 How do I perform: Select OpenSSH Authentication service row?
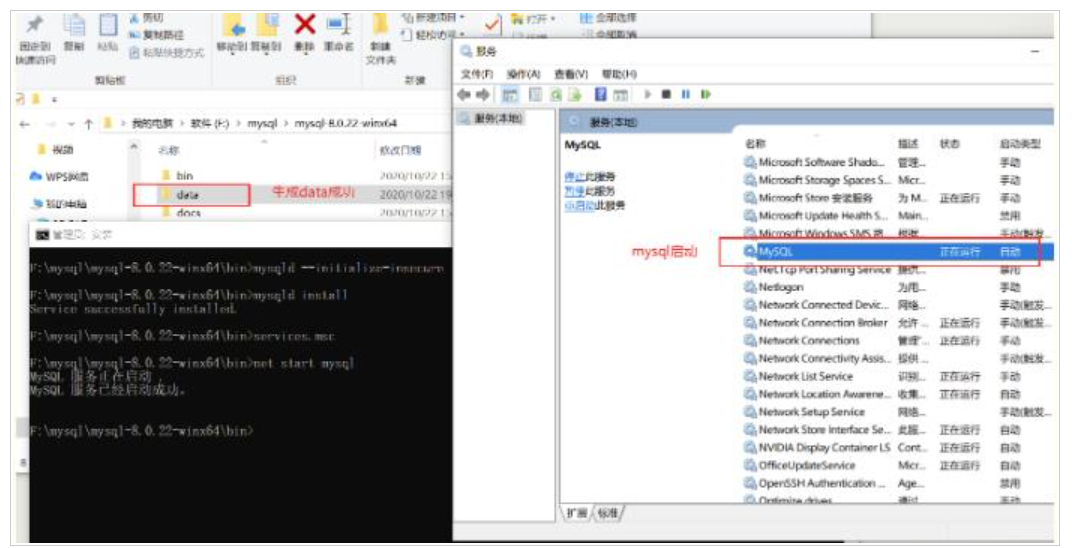pos(897,483)
